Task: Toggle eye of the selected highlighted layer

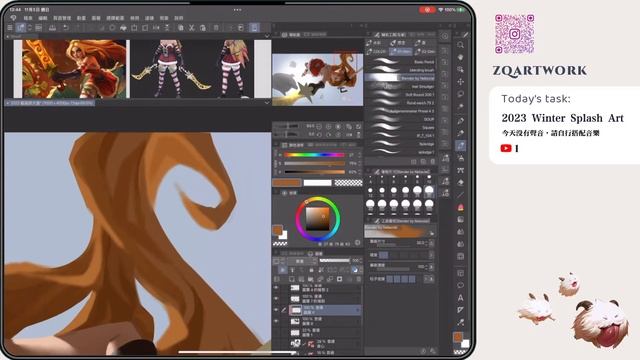Action: 276,310
